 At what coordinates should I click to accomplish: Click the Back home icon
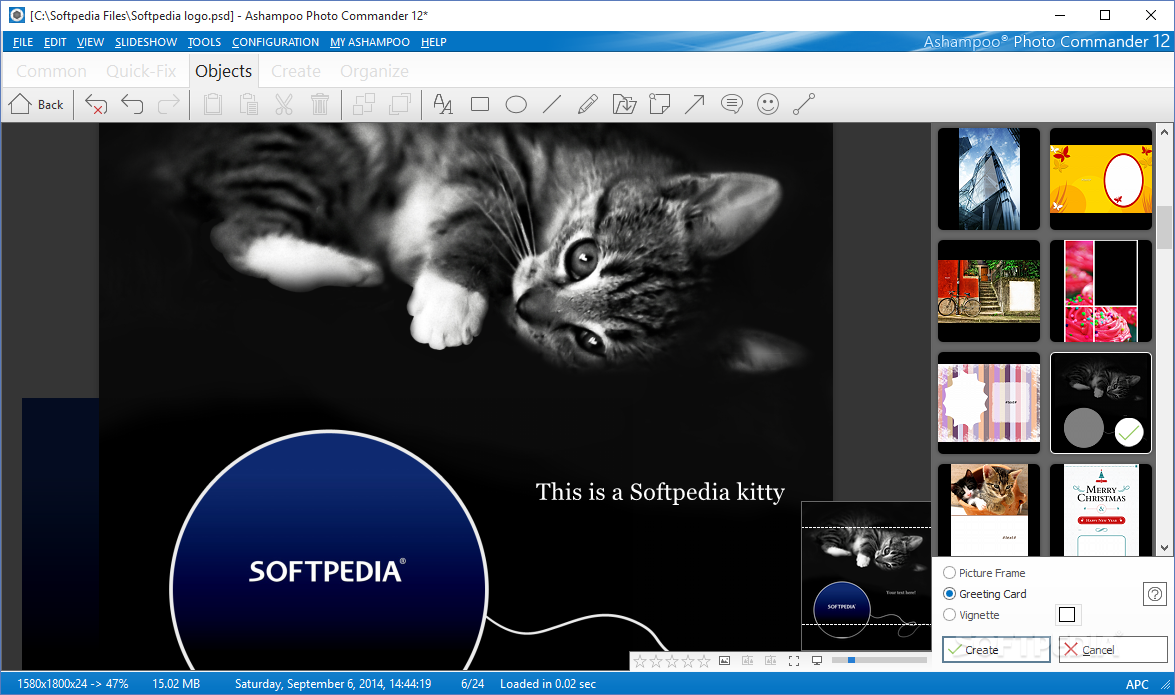tap(20, 104)
